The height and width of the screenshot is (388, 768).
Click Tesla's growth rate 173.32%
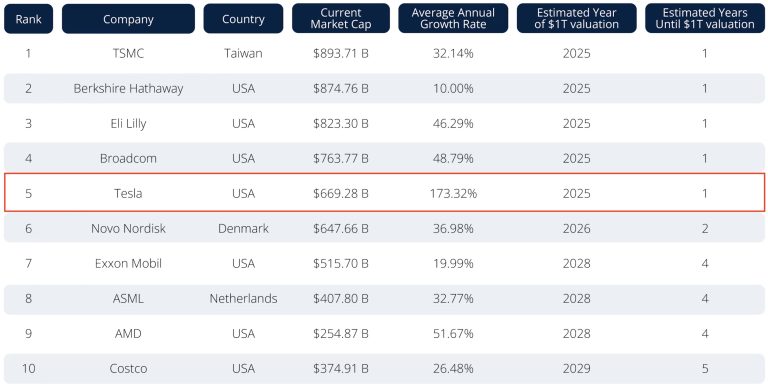[x=453, y=194]
